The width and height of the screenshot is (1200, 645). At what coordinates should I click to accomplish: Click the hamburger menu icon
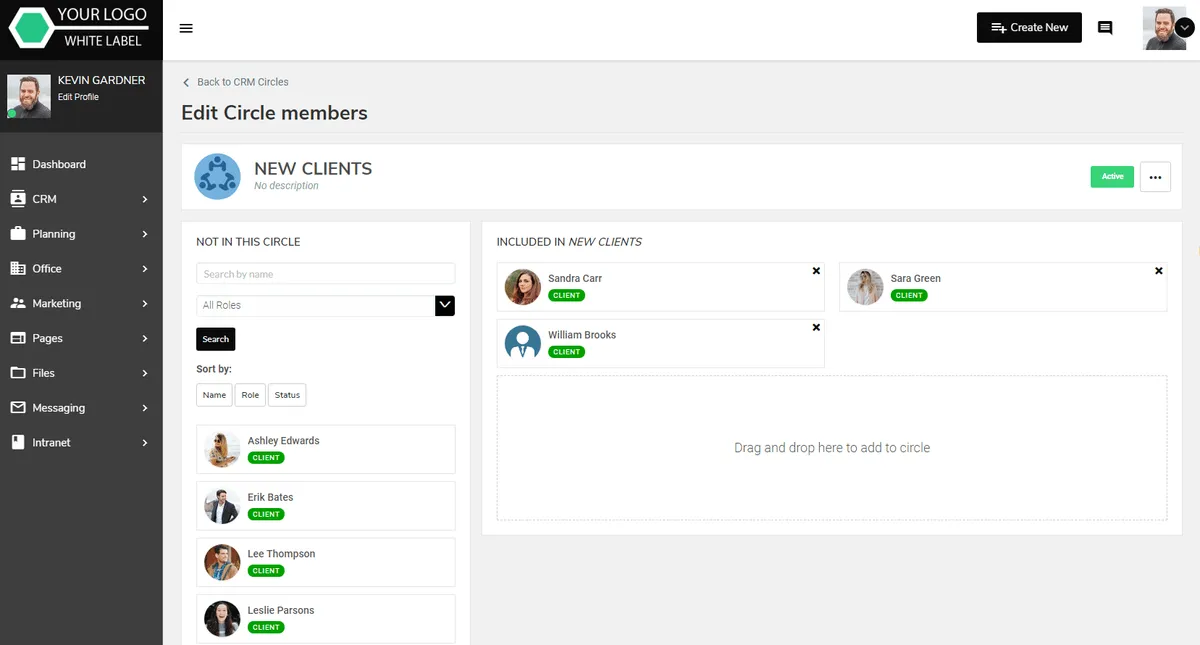[x=186, y=28]
